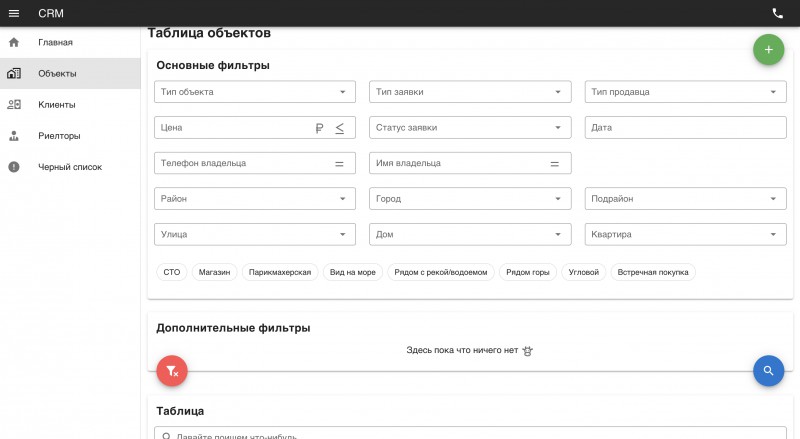Select the СТО filter chip
The image size is (800, 439).
pos(171,272)
